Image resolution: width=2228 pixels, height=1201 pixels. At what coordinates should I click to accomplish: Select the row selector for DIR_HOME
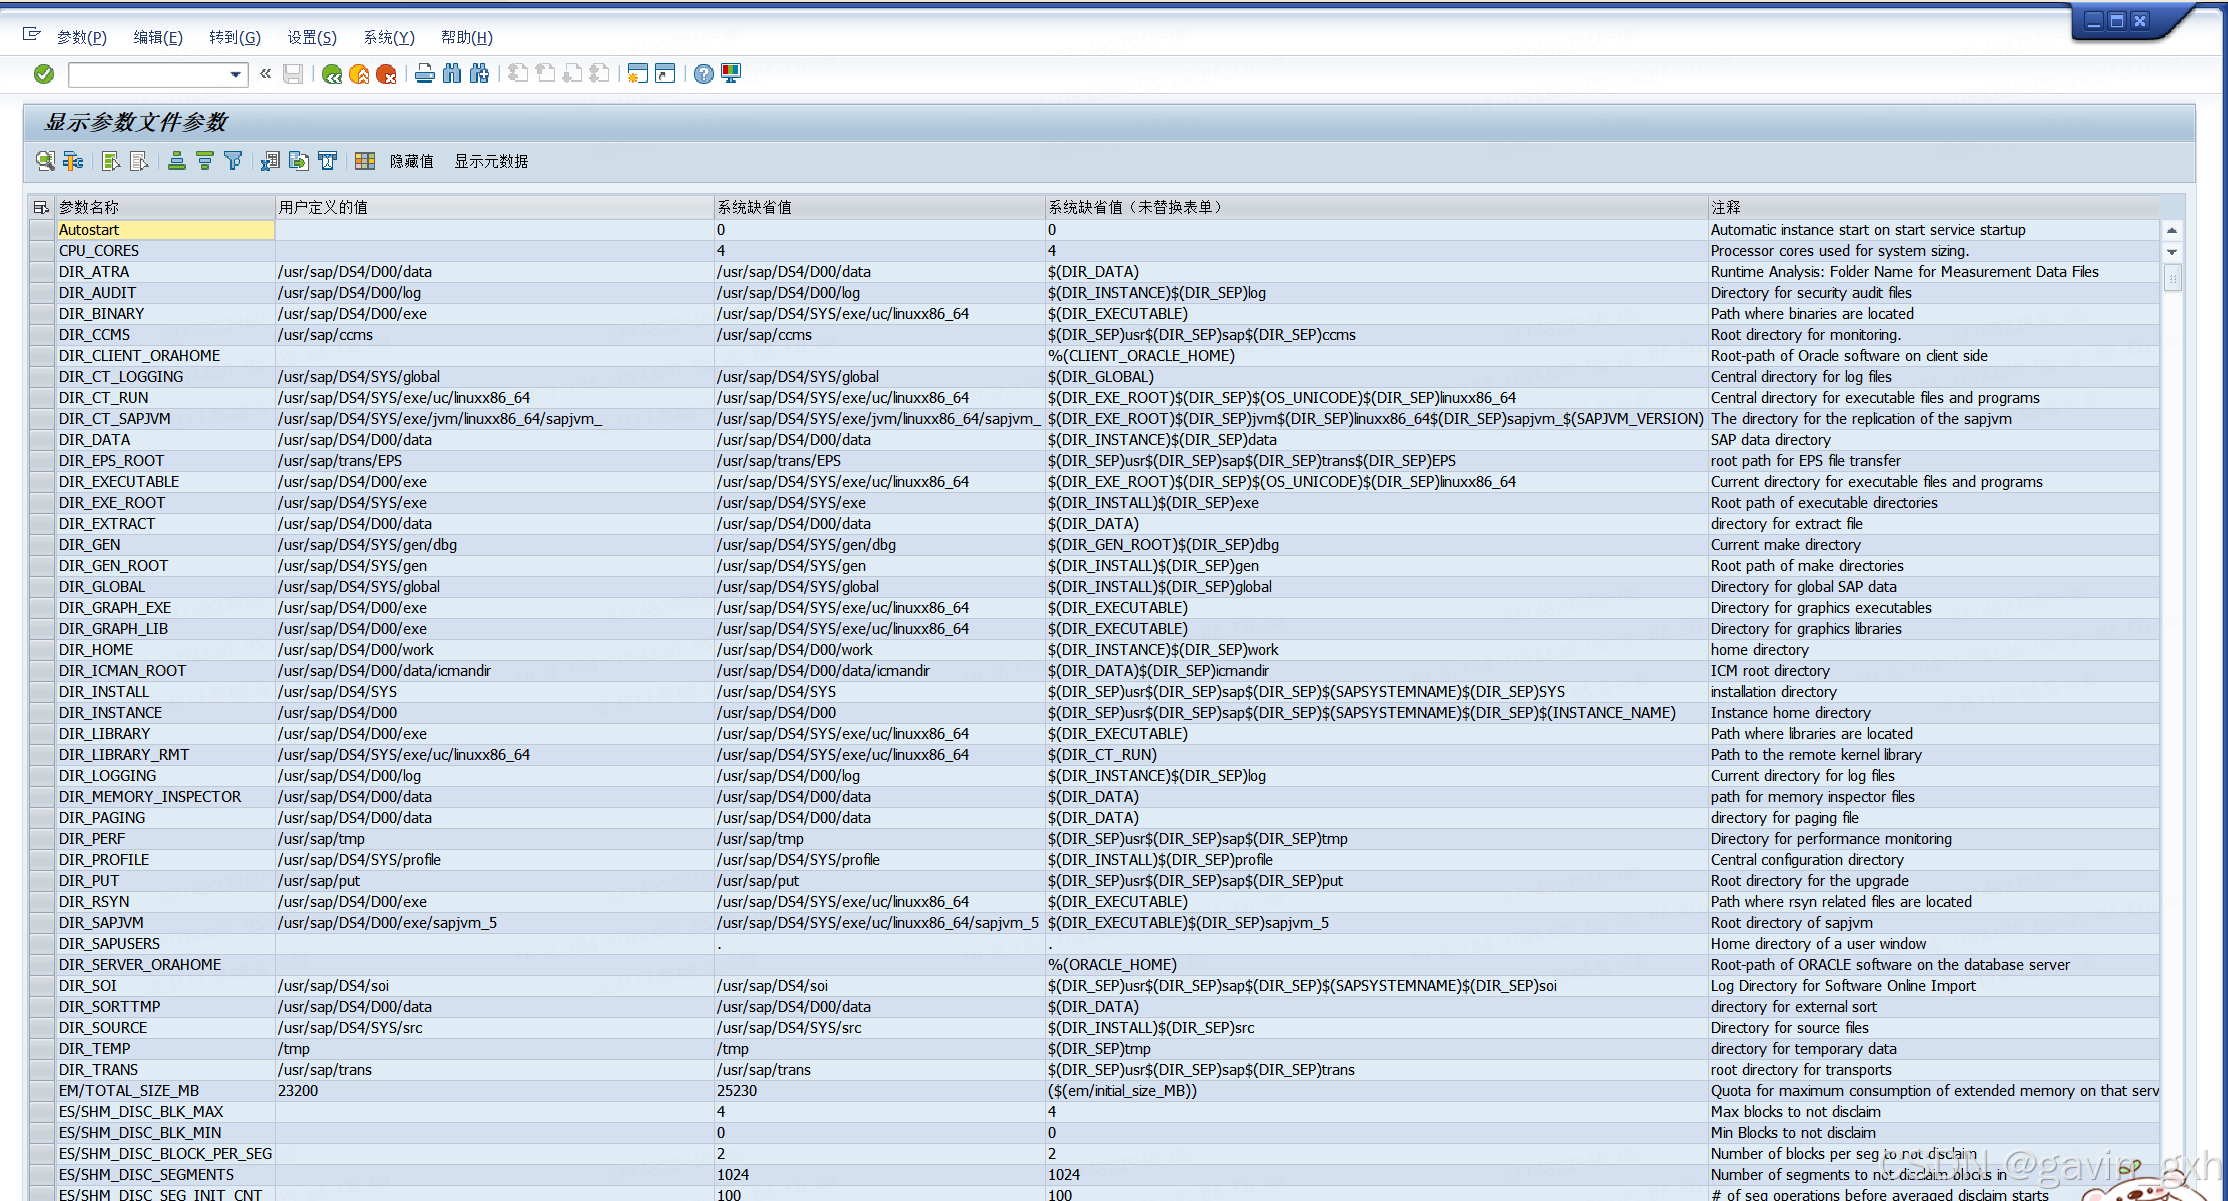click(x=40, y=649)
